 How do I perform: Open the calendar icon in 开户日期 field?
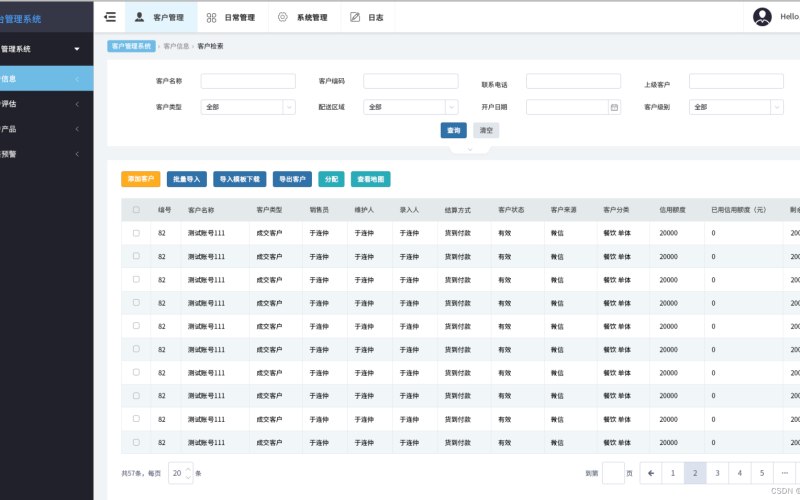pos(614,107)
